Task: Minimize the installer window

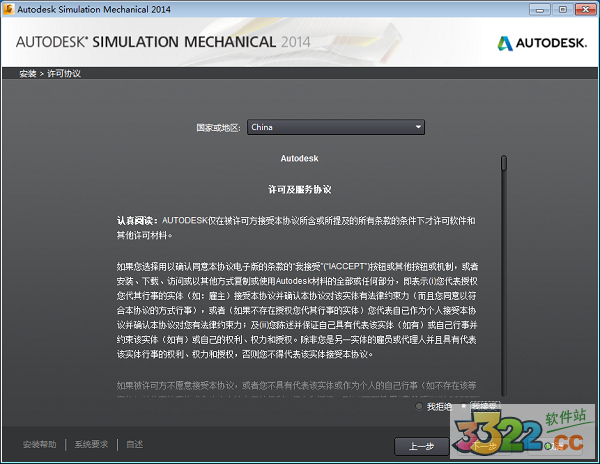Action: (540, 10)
